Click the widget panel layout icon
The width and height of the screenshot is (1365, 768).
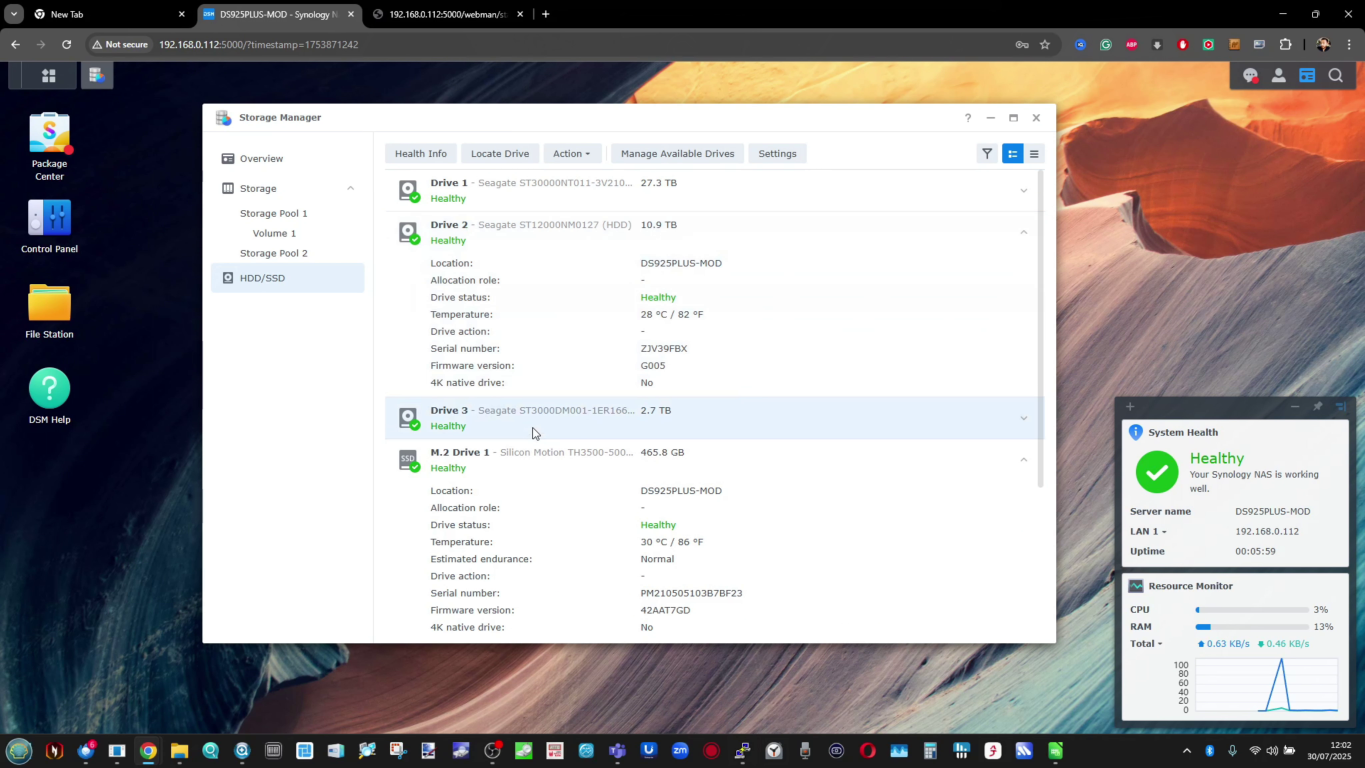click(x=1341, y=406)
